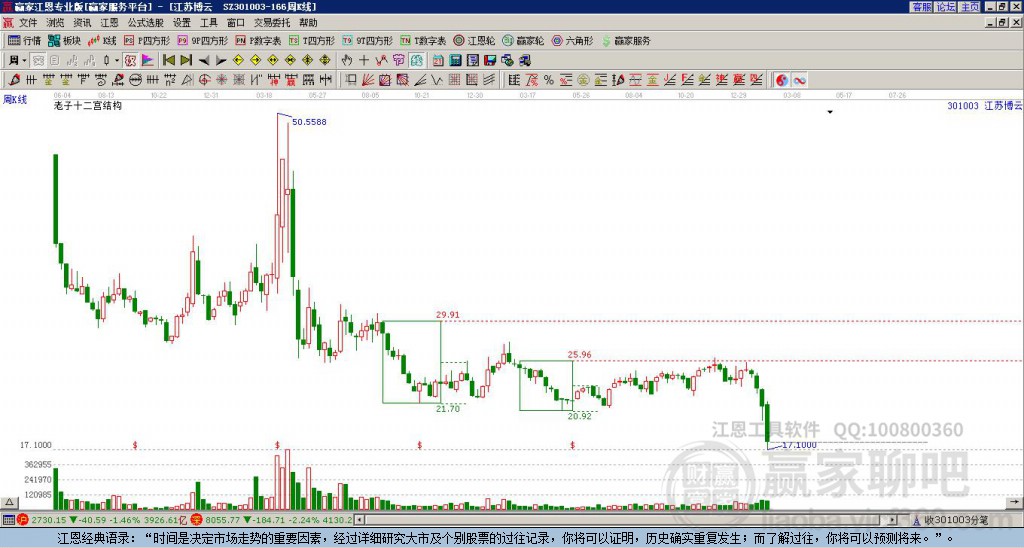
Task: Open the calendar icon tool
Action: point(438,61)
